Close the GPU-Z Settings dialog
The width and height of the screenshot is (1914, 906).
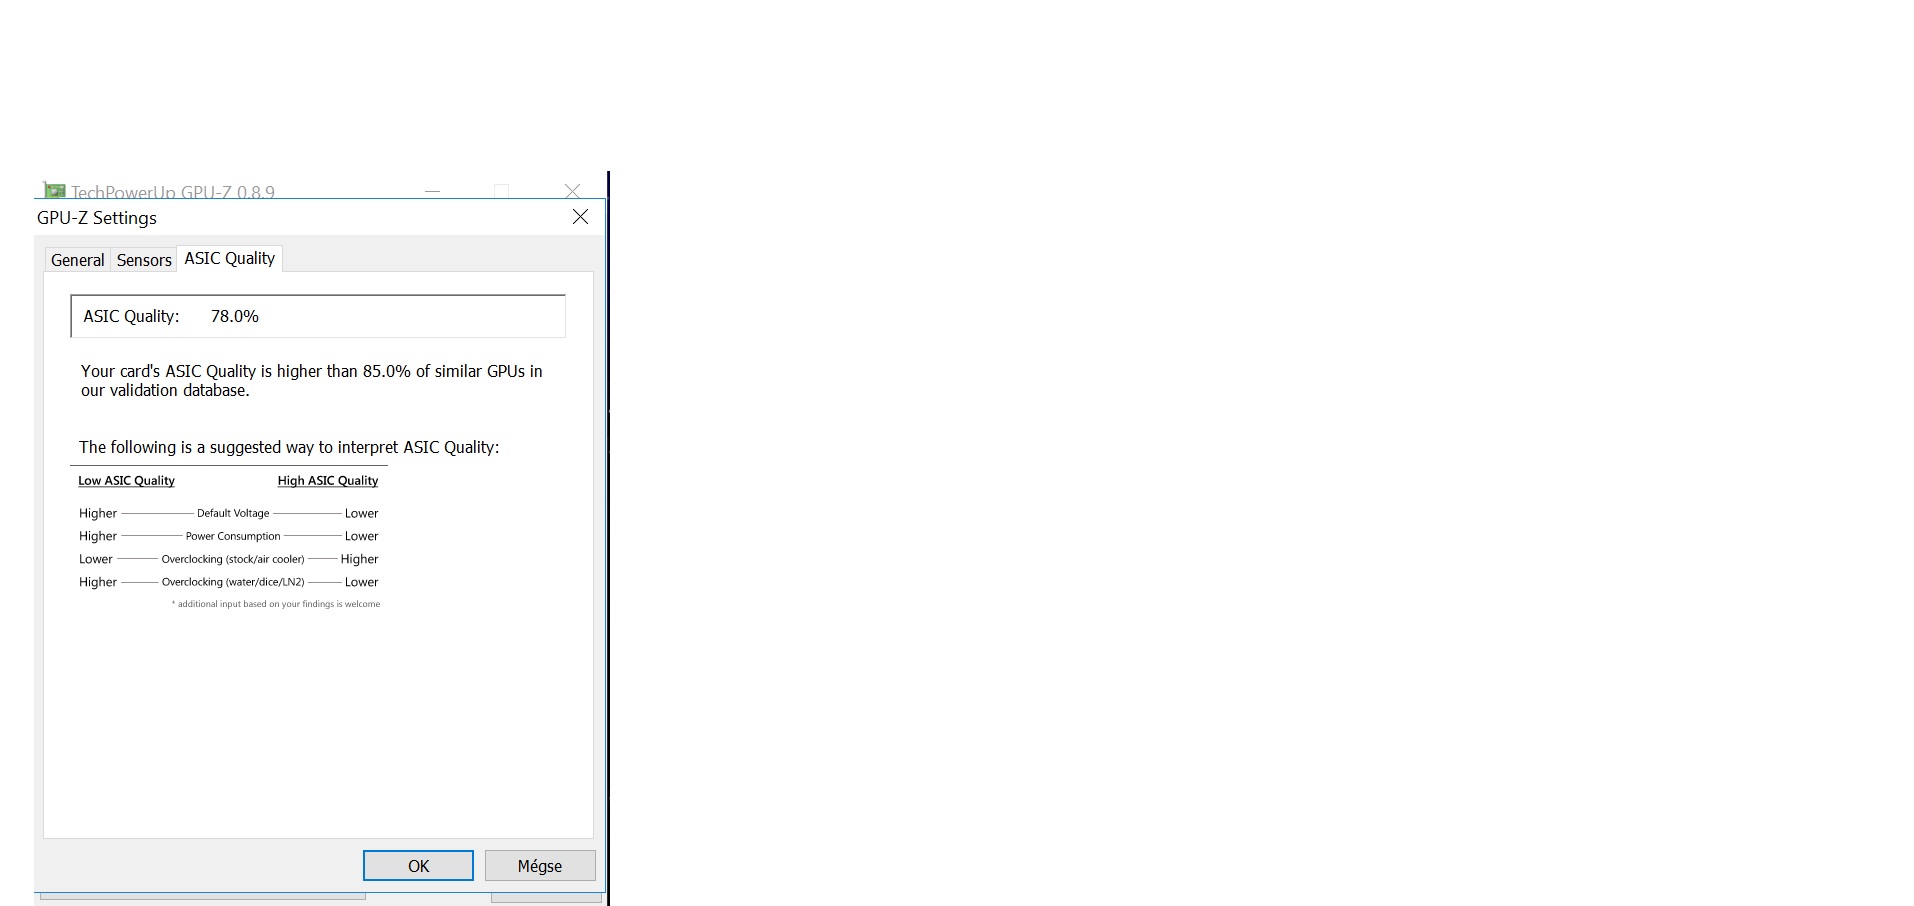(580, 217)
